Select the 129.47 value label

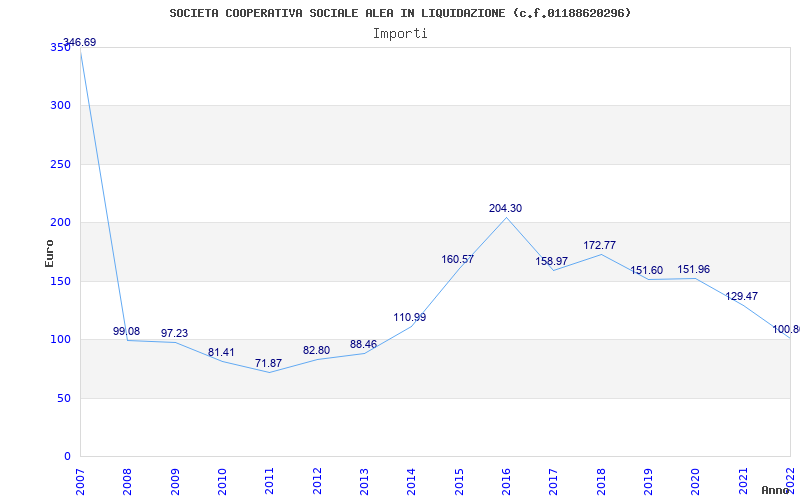(742, 296)
